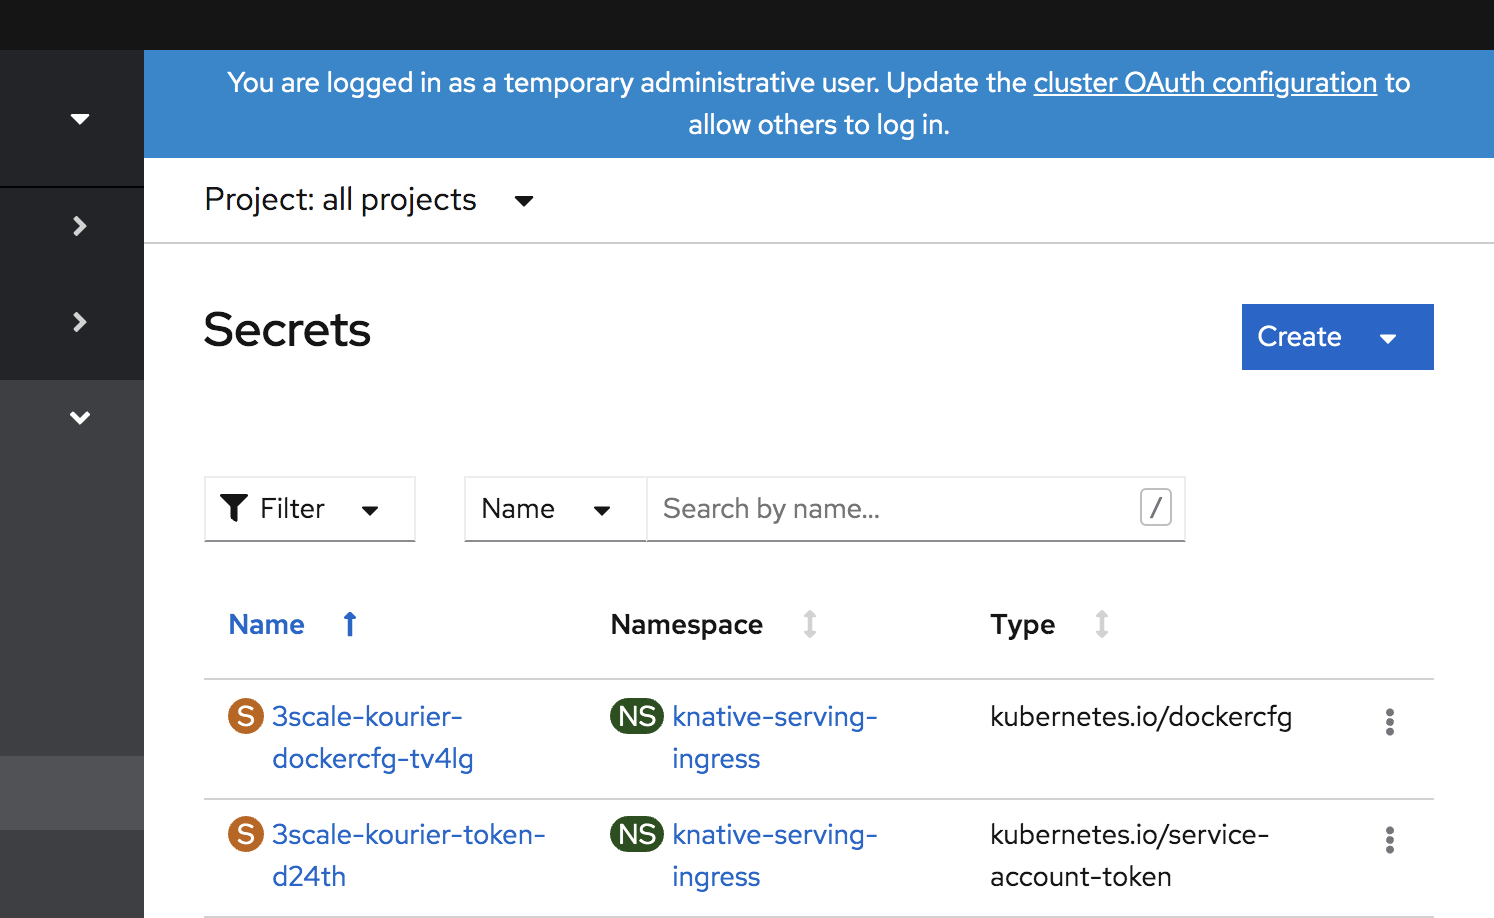Viewport: 1494px width, 918px height.
Task: Open the Create secret dropdown button
Action: tap(1337, 337)
